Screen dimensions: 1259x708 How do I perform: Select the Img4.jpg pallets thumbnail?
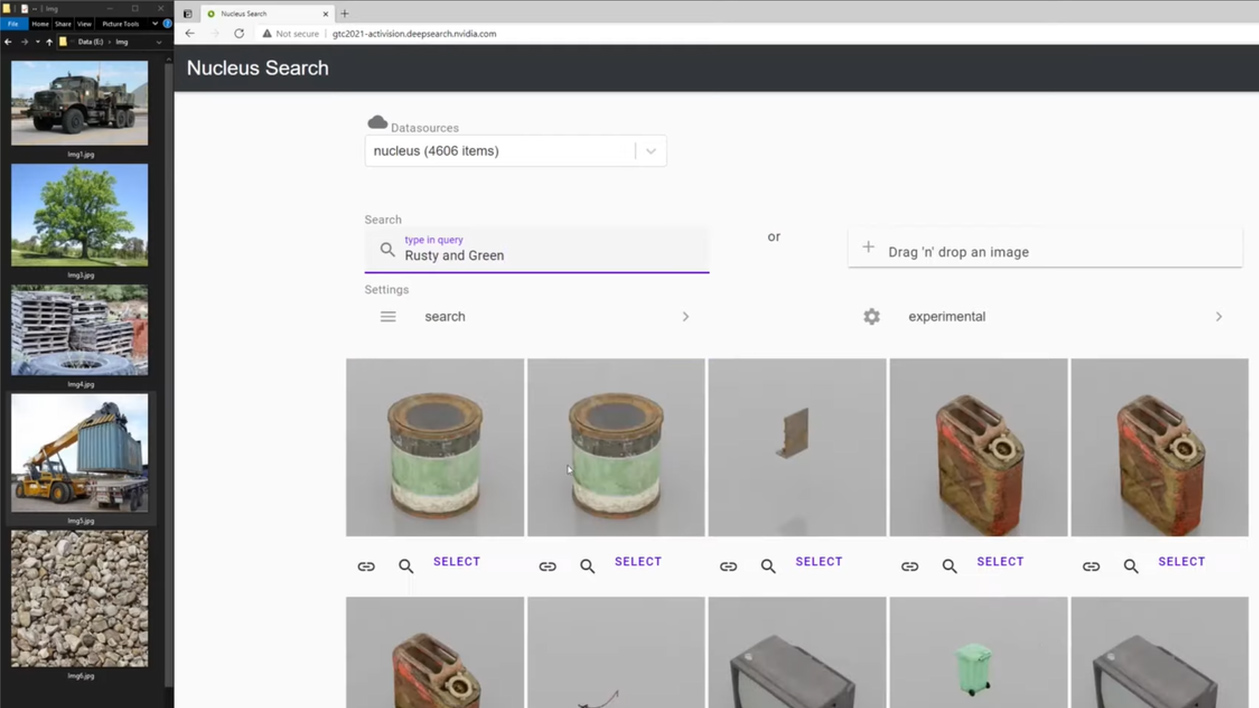click(x=79, y=330)
